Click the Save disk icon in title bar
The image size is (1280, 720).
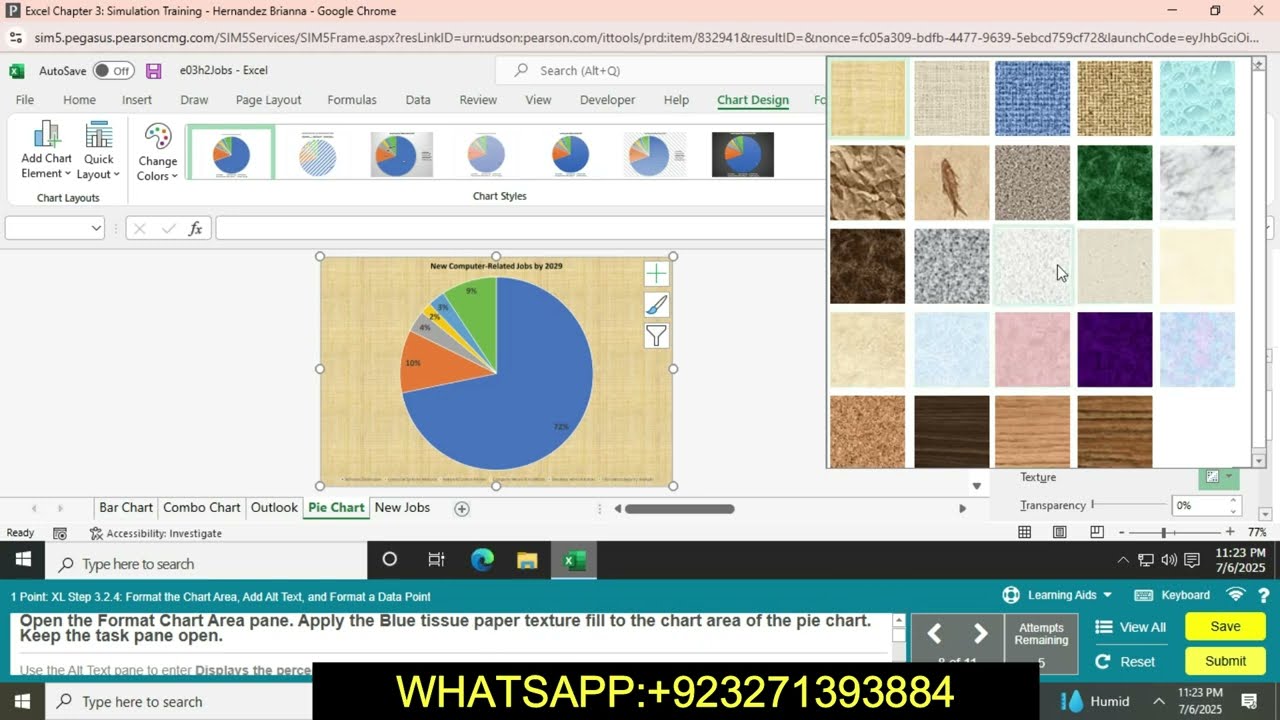(153, 71)
